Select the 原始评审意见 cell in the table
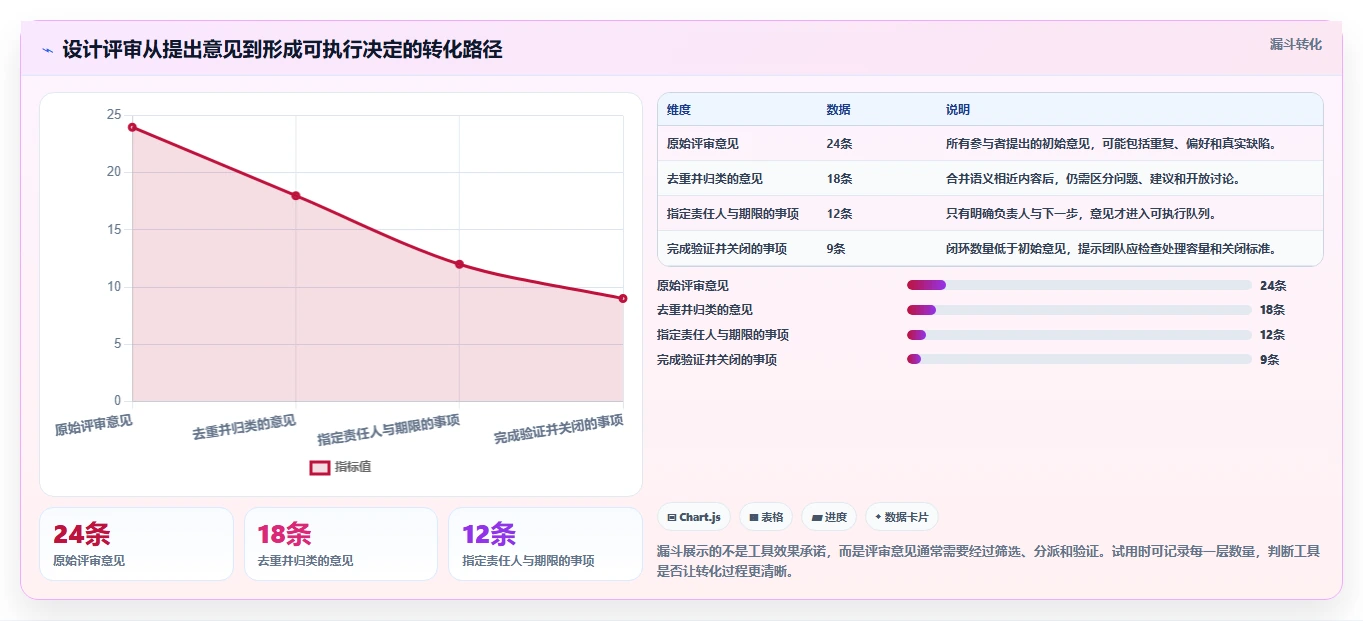The height and width of the screenshot is (621, 1363). 703,144
